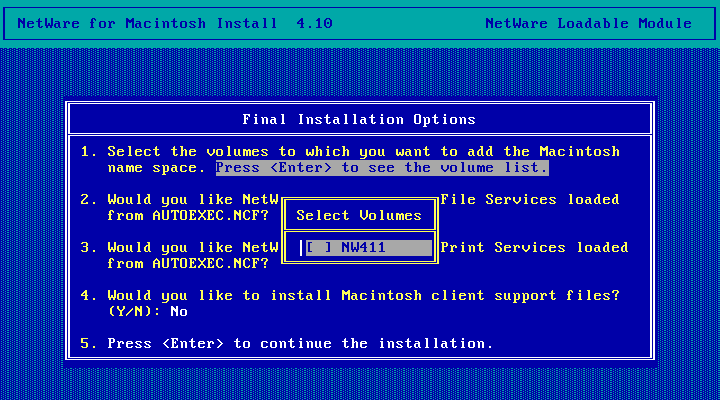Select option 2 about File Services loading
720x400 pixels.
click(x=350, y=208)
